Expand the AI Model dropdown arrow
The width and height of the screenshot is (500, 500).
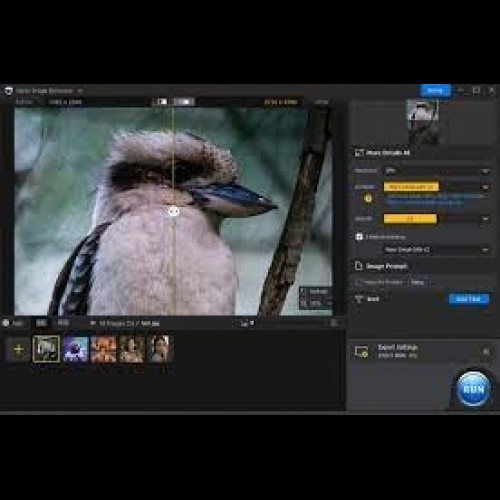485,187
